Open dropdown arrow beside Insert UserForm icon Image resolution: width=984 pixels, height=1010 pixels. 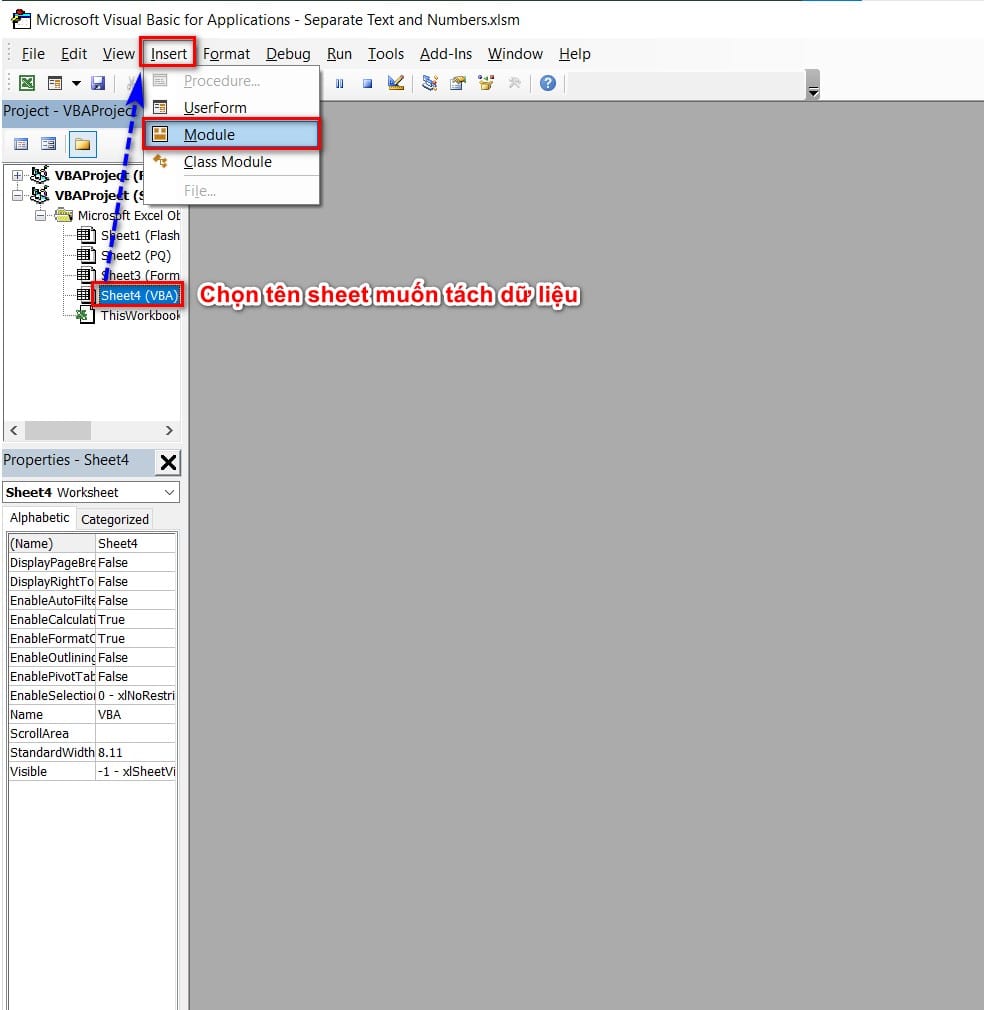click(75, 83)
